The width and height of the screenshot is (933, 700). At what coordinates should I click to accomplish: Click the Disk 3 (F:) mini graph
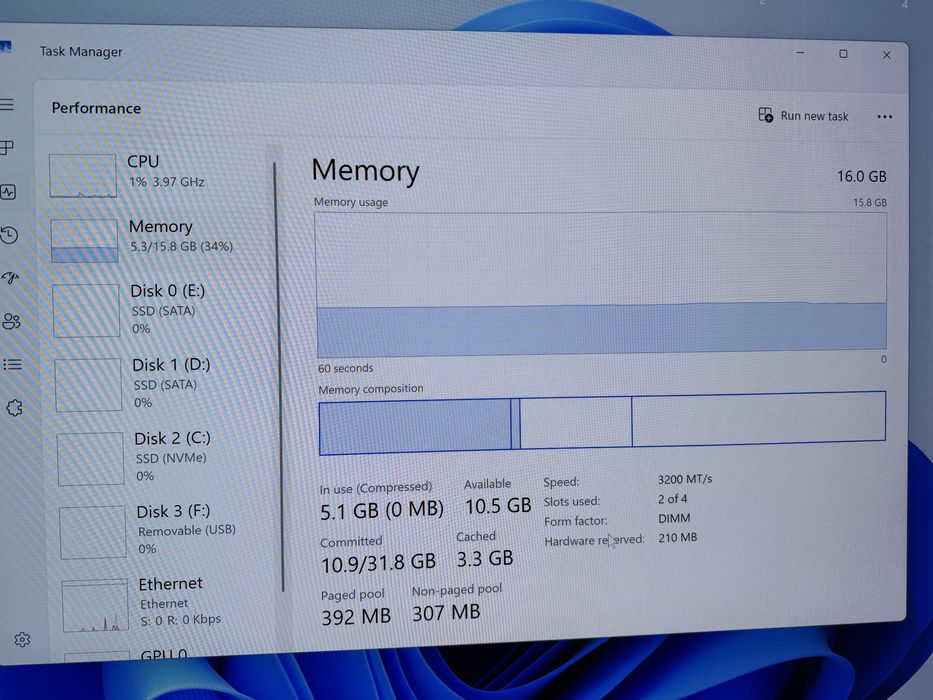(93, 532)
